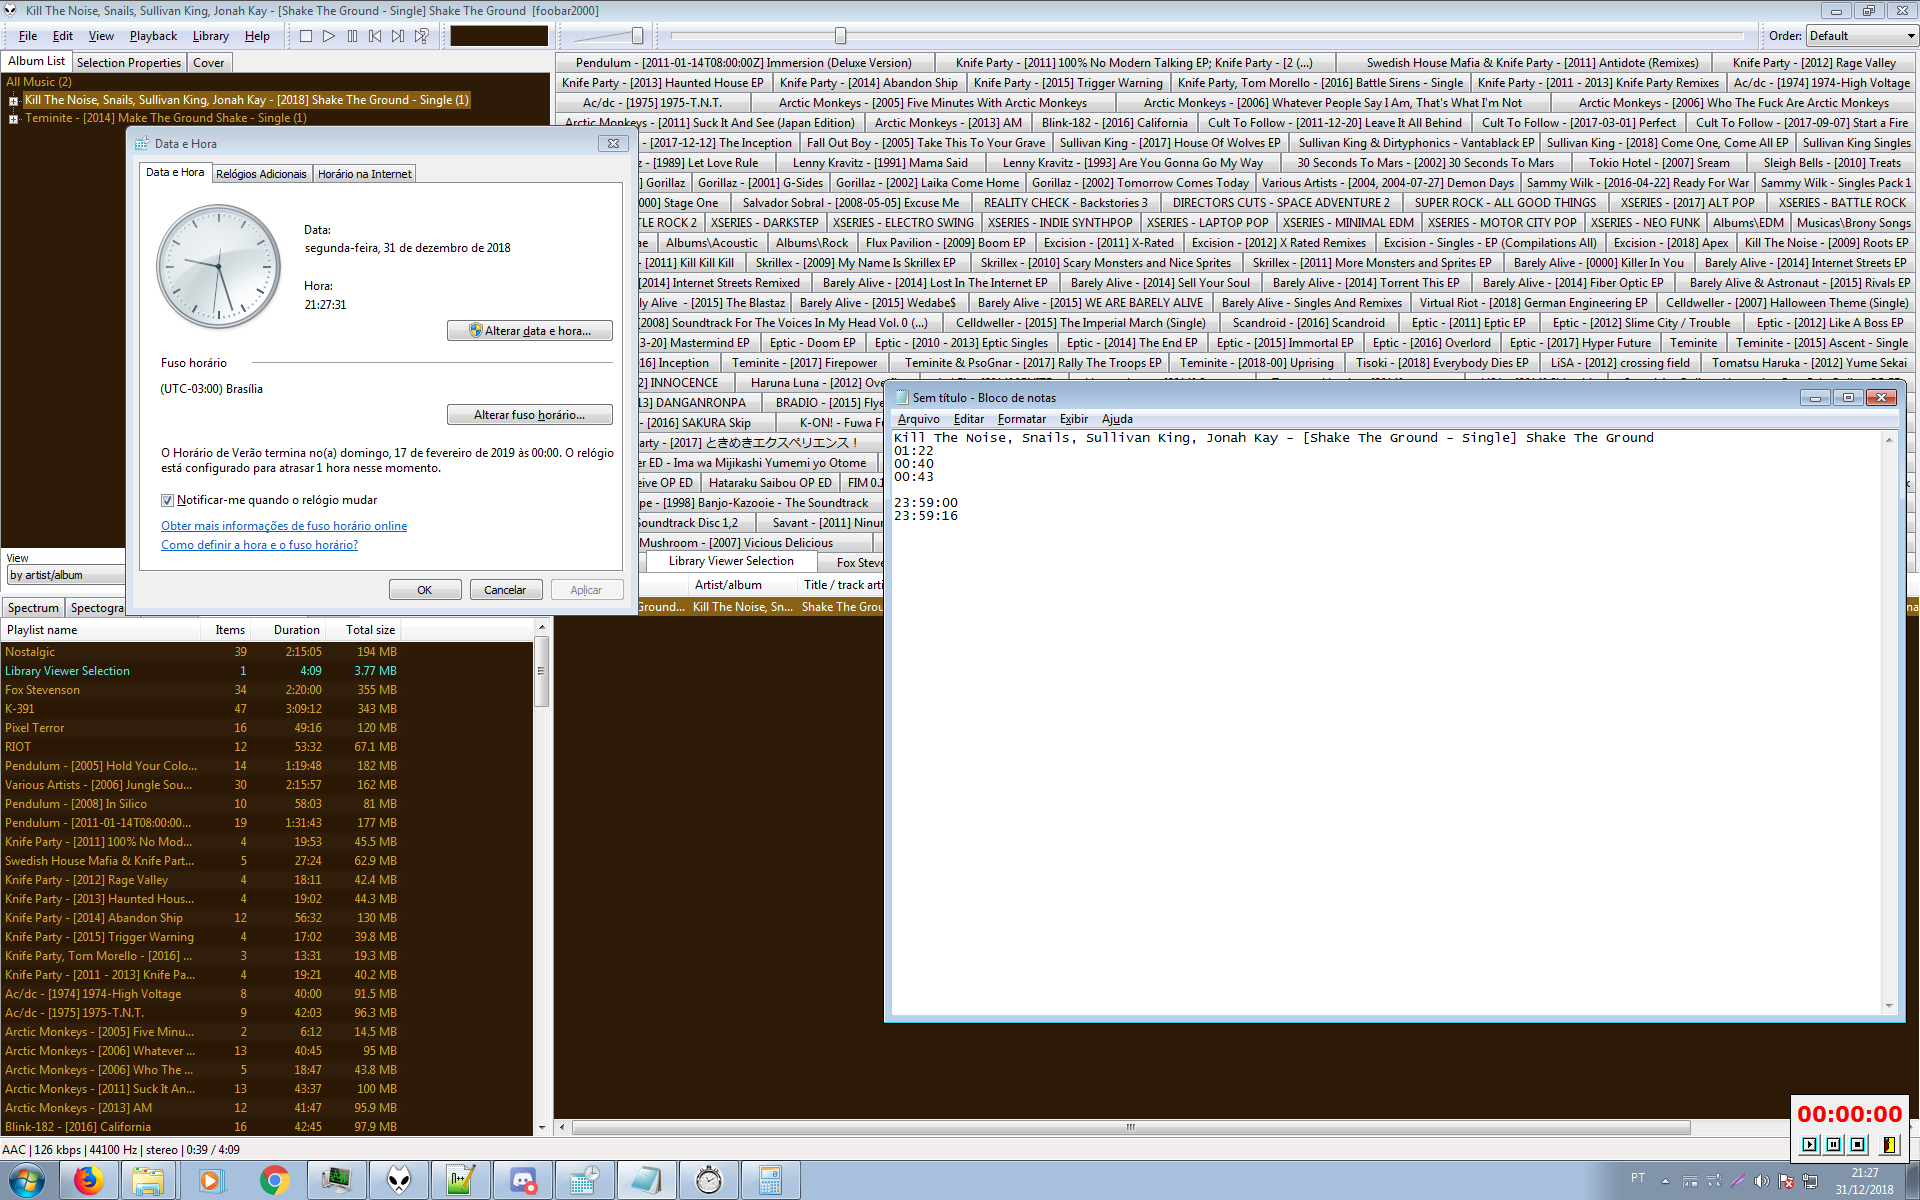Open the playback Order dropdown
The image size is (1920, 1200).
pyautogui.click(x=1861, y=36)
